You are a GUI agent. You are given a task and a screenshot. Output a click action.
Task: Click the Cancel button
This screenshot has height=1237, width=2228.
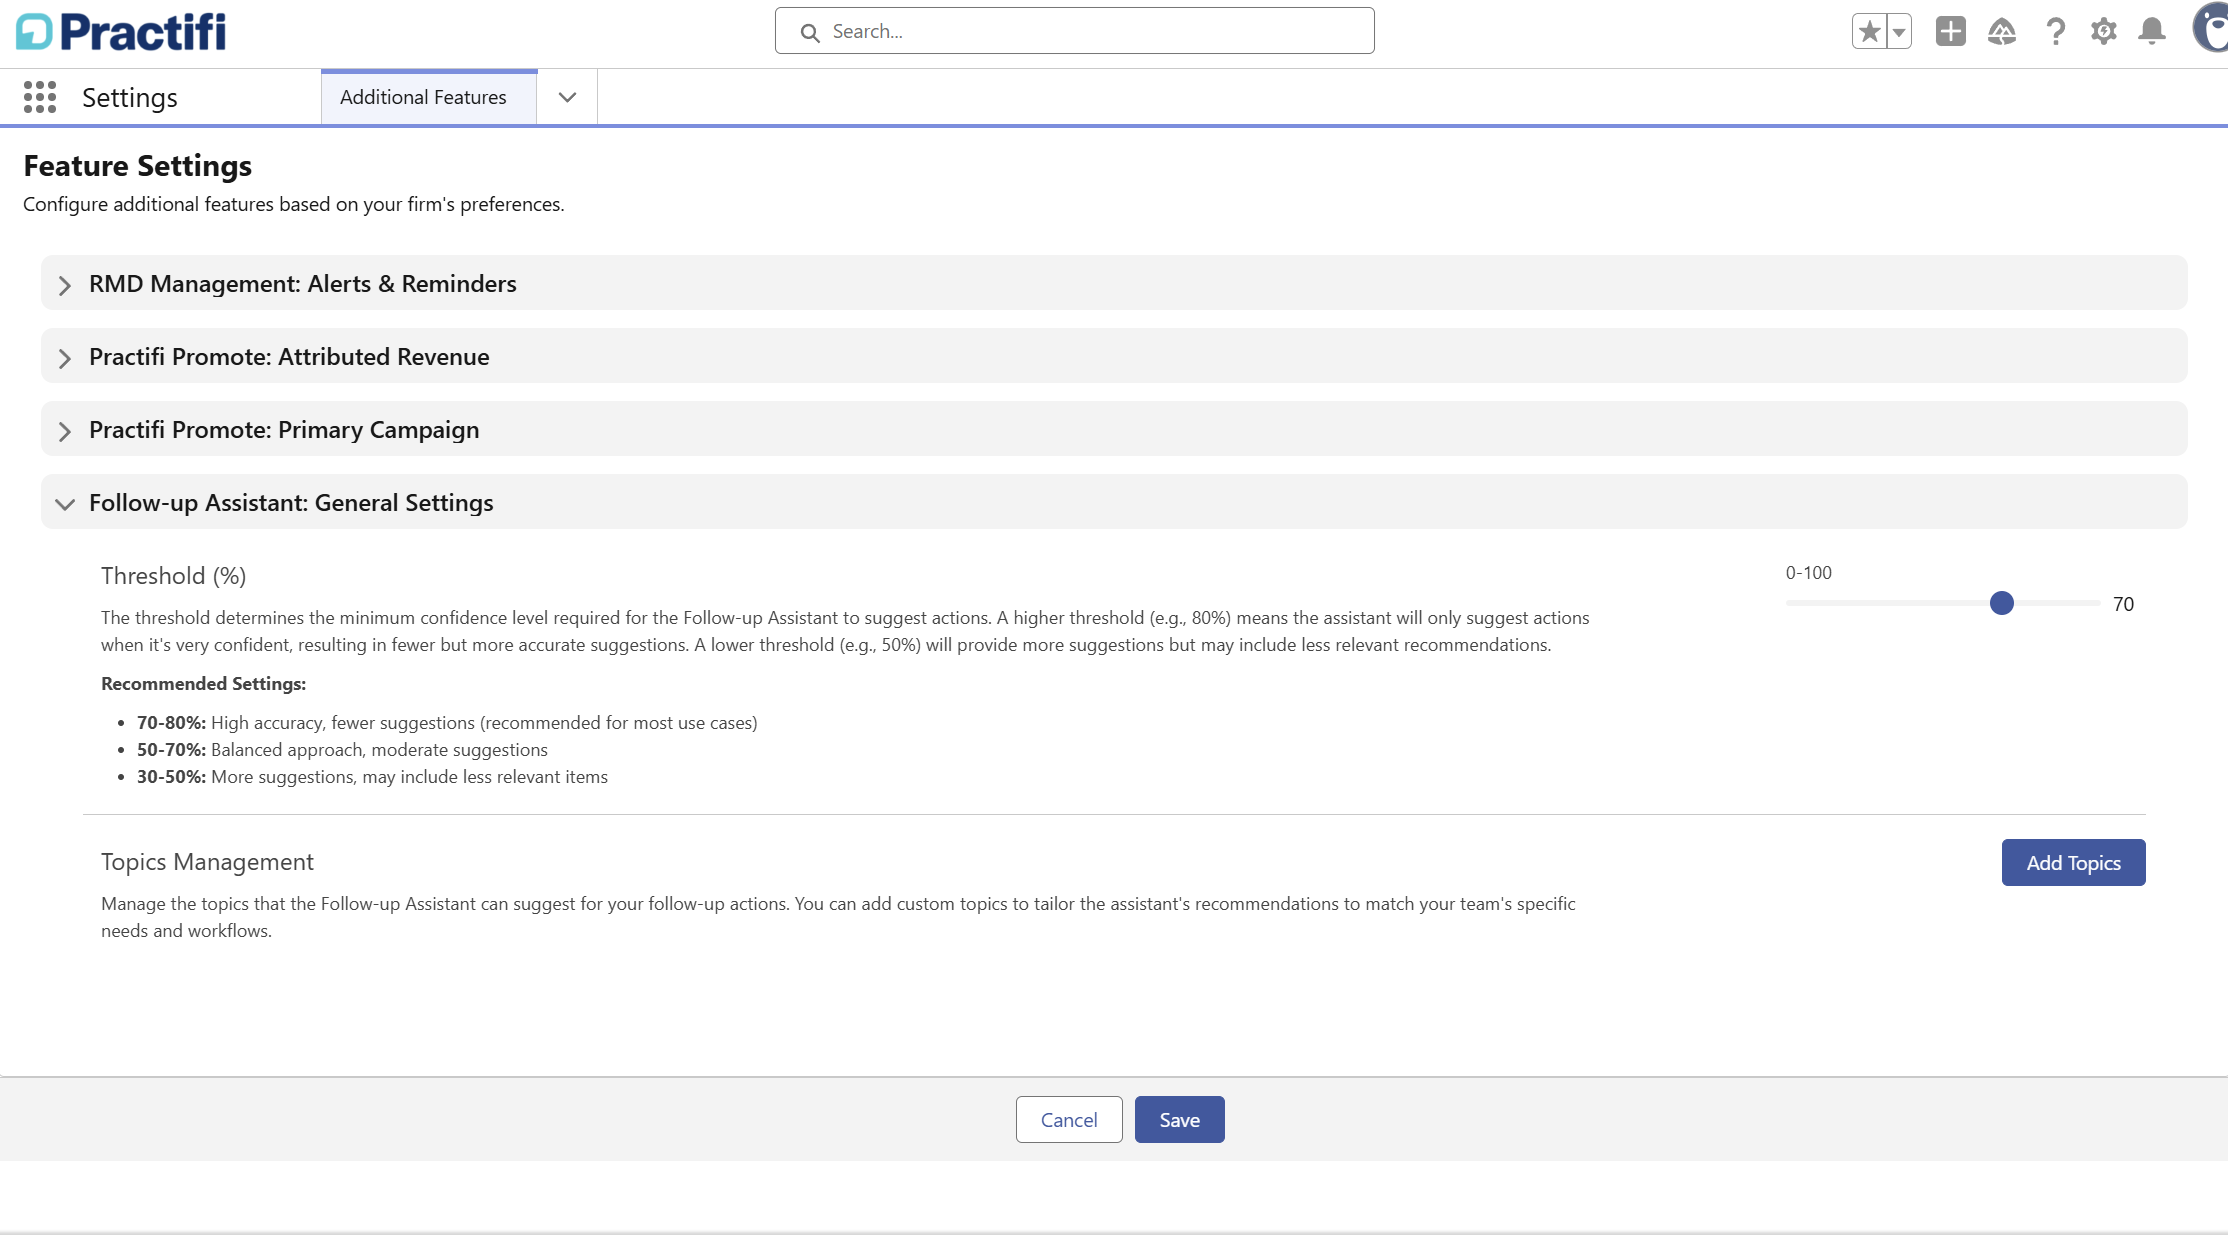(1069, 1119)
